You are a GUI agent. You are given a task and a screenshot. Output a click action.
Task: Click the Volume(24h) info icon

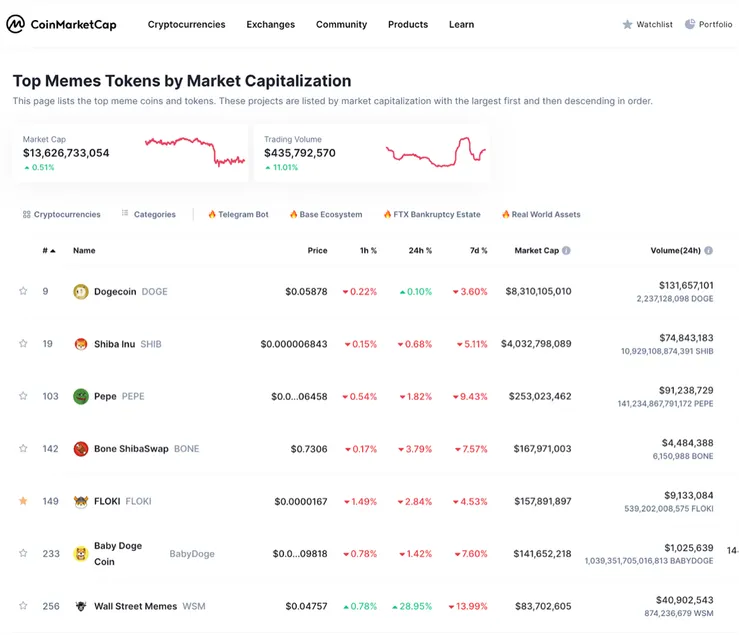709,251
